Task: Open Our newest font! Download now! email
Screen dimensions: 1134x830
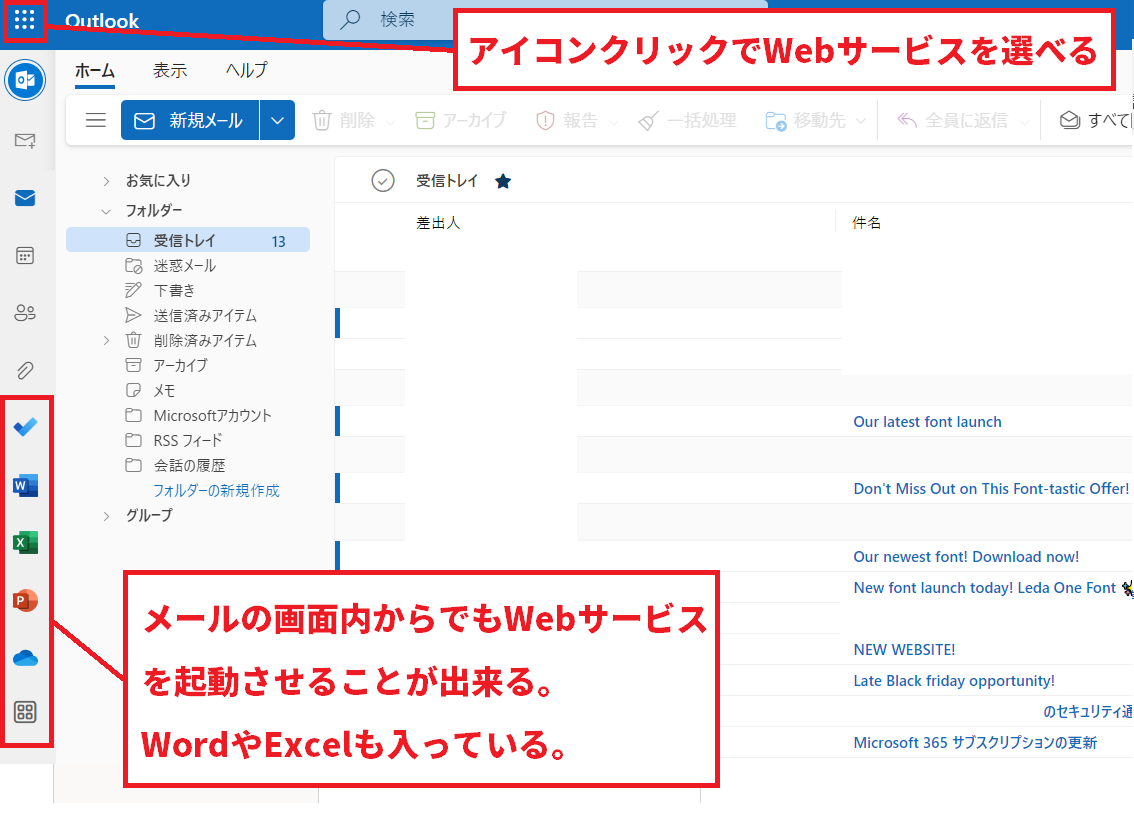Action: (966, 557)
